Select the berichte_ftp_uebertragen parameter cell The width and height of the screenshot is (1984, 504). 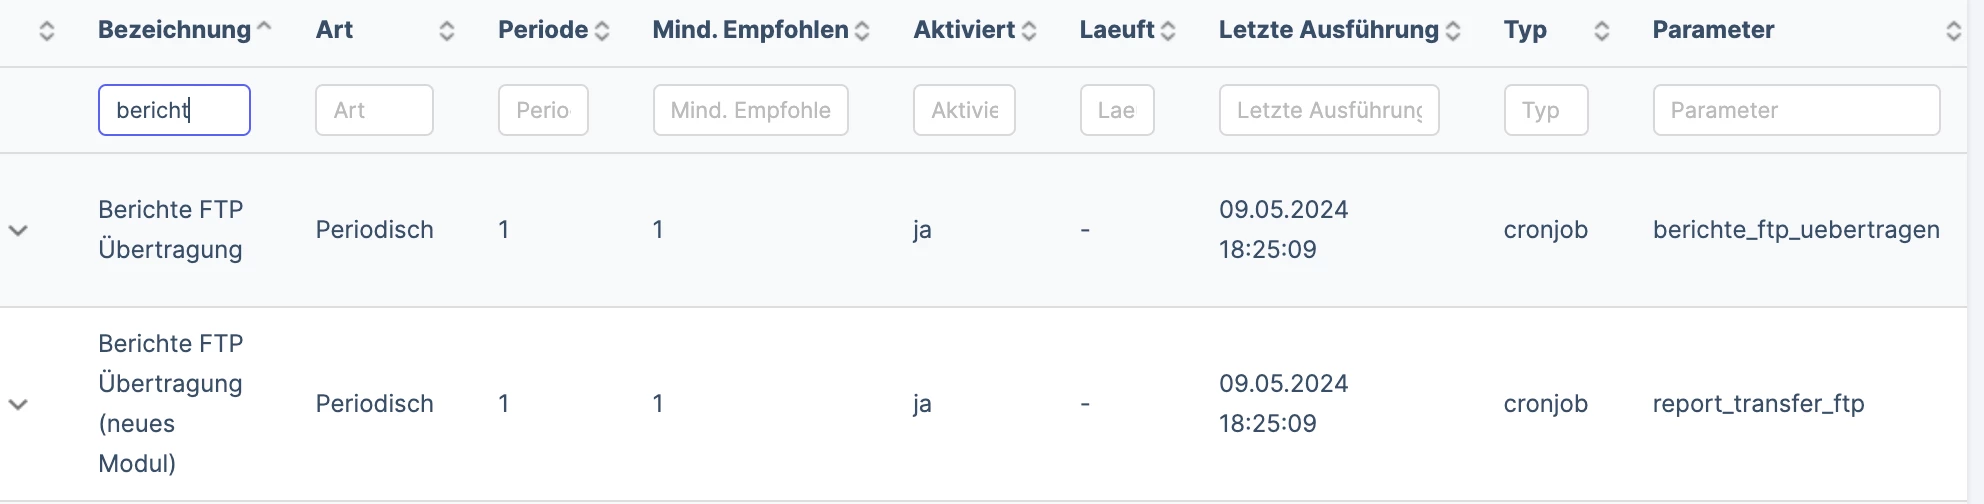coord(1796,230)
